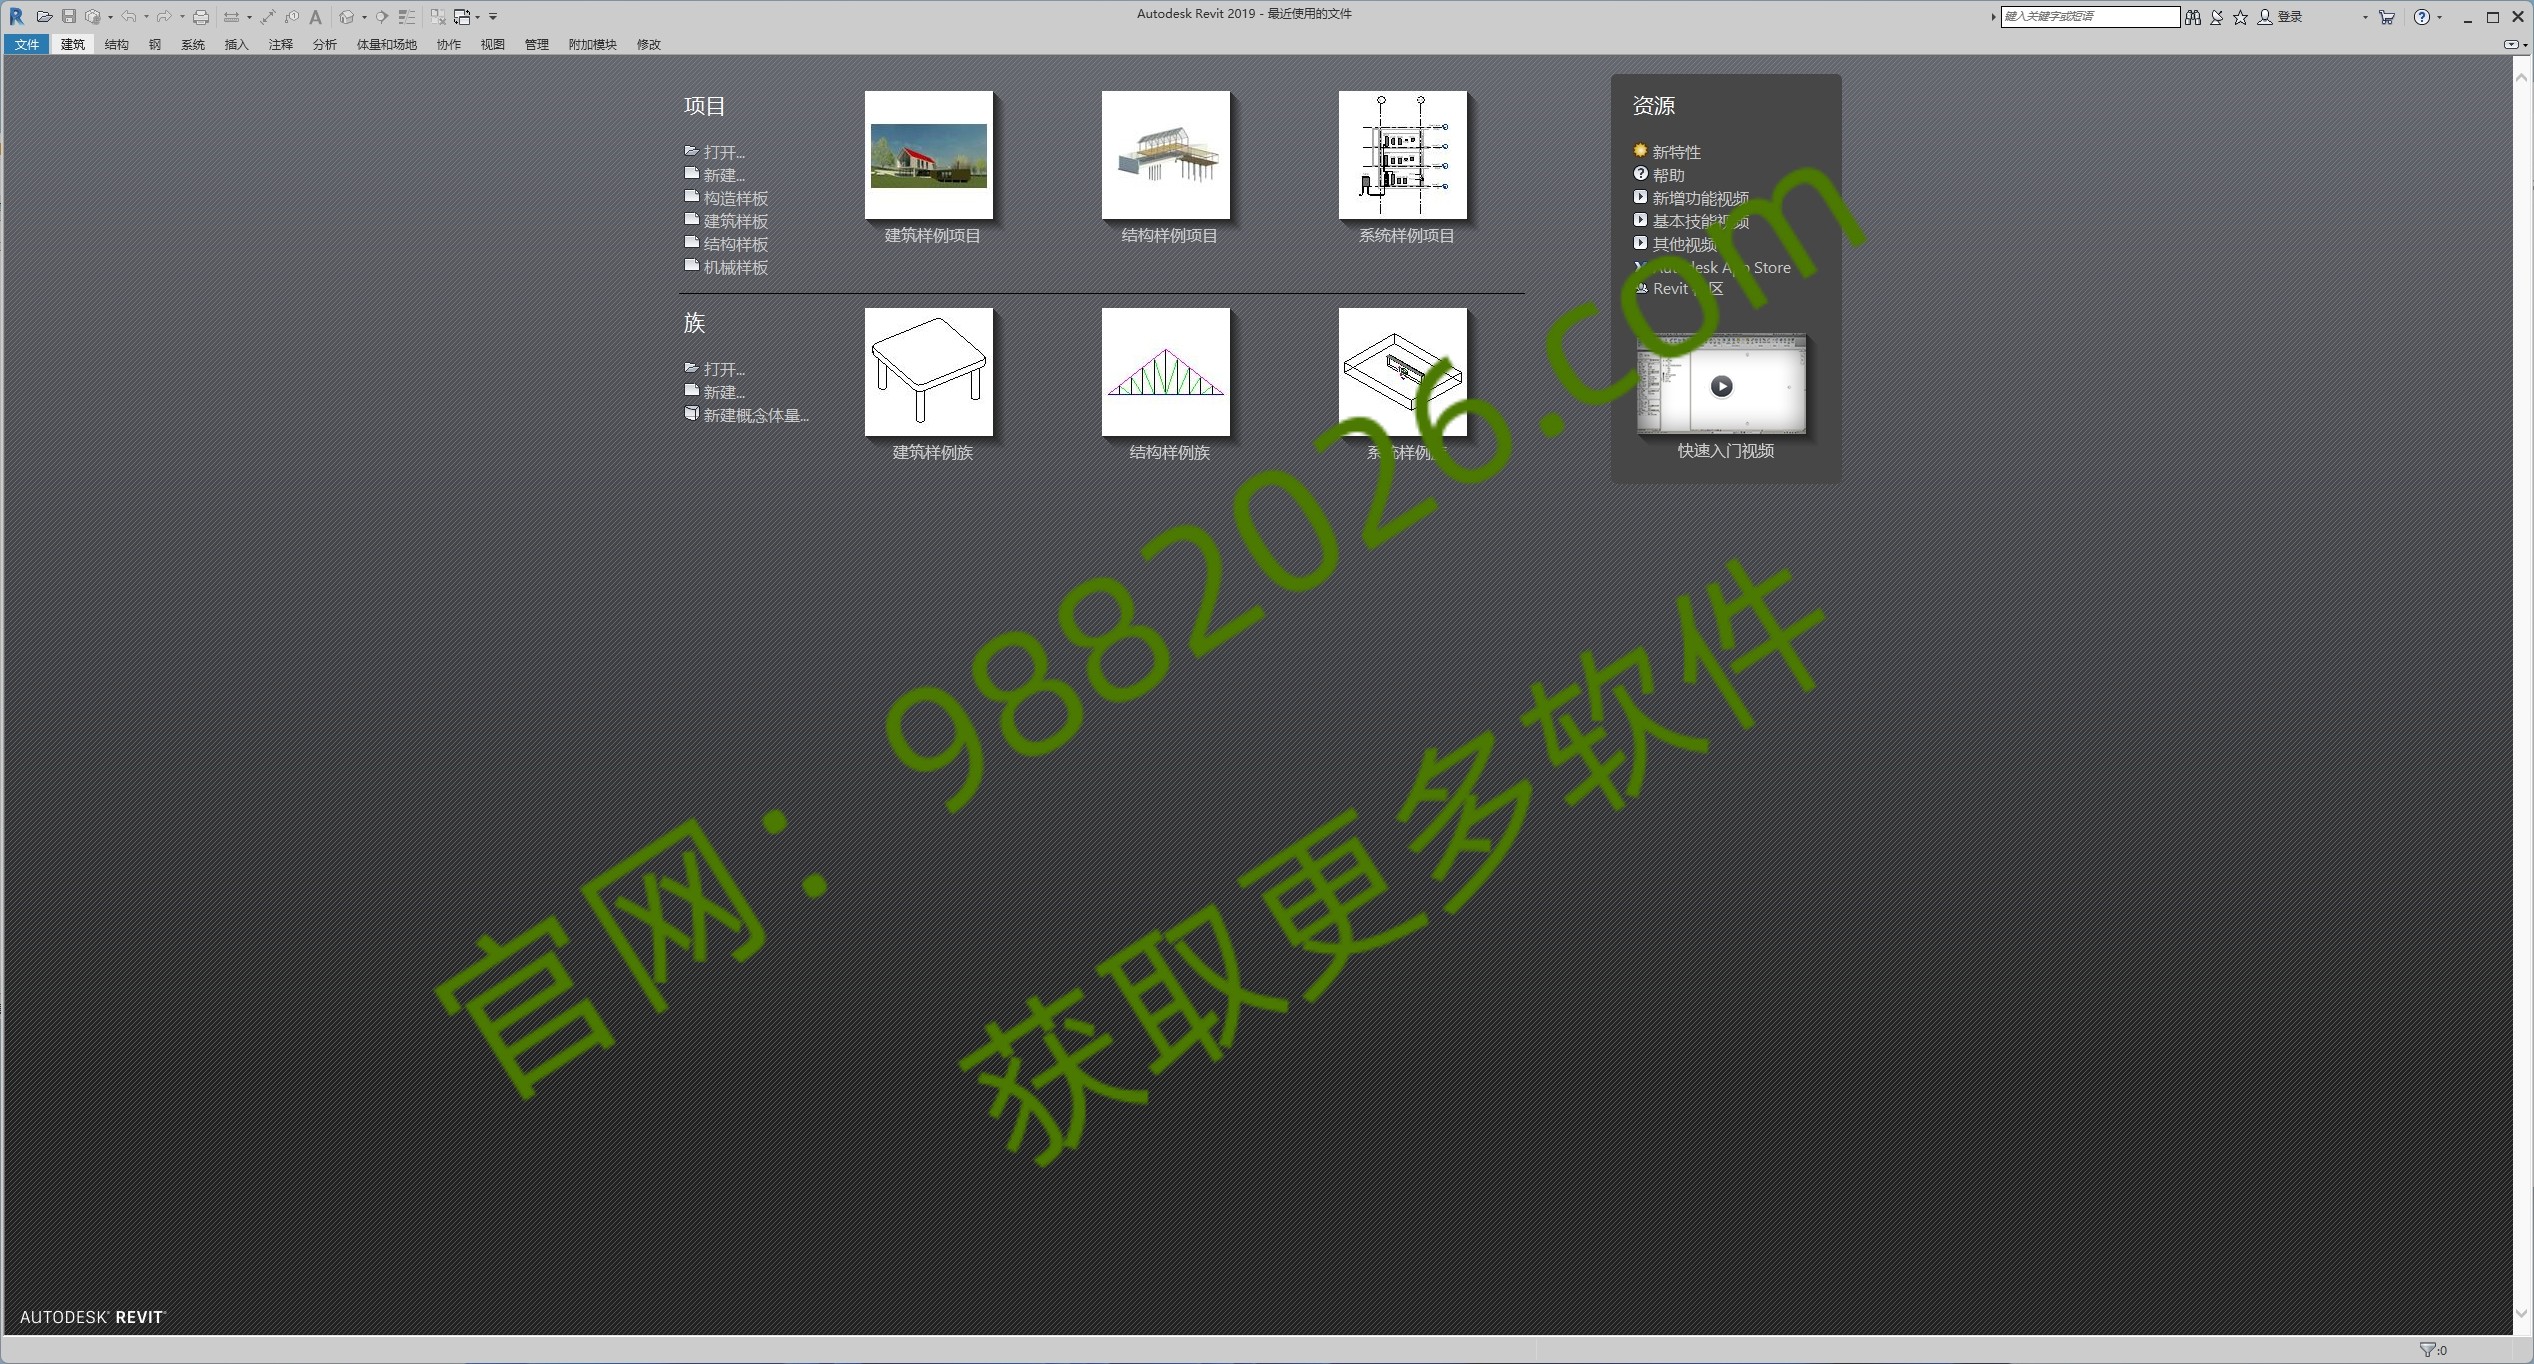The height and width of the screenshot is (1364, 2534).
Task: Click the Synchronize with central icon
Action: click(93, 17)
